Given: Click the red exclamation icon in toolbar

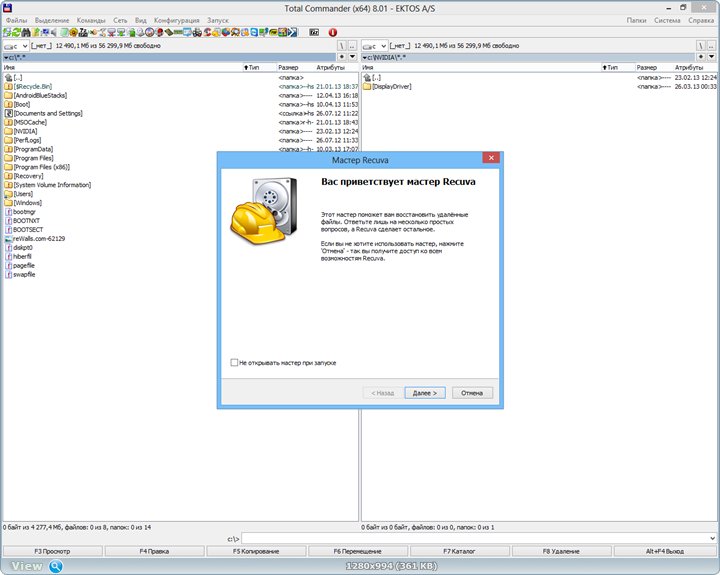Looking at the screenshot, I should [x=333, y=32].
